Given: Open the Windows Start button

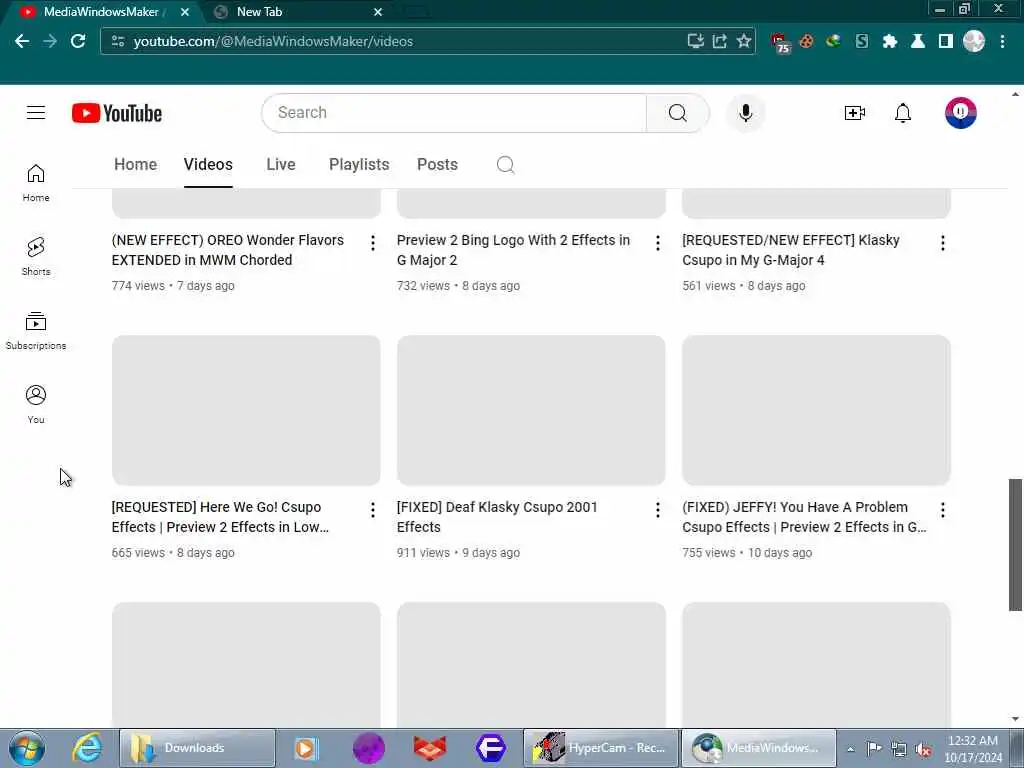Looking at the screenshot, I should point(27,748).
